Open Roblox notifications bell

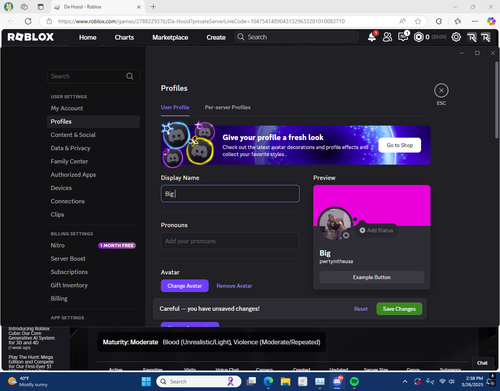click(x=372, y=37)
